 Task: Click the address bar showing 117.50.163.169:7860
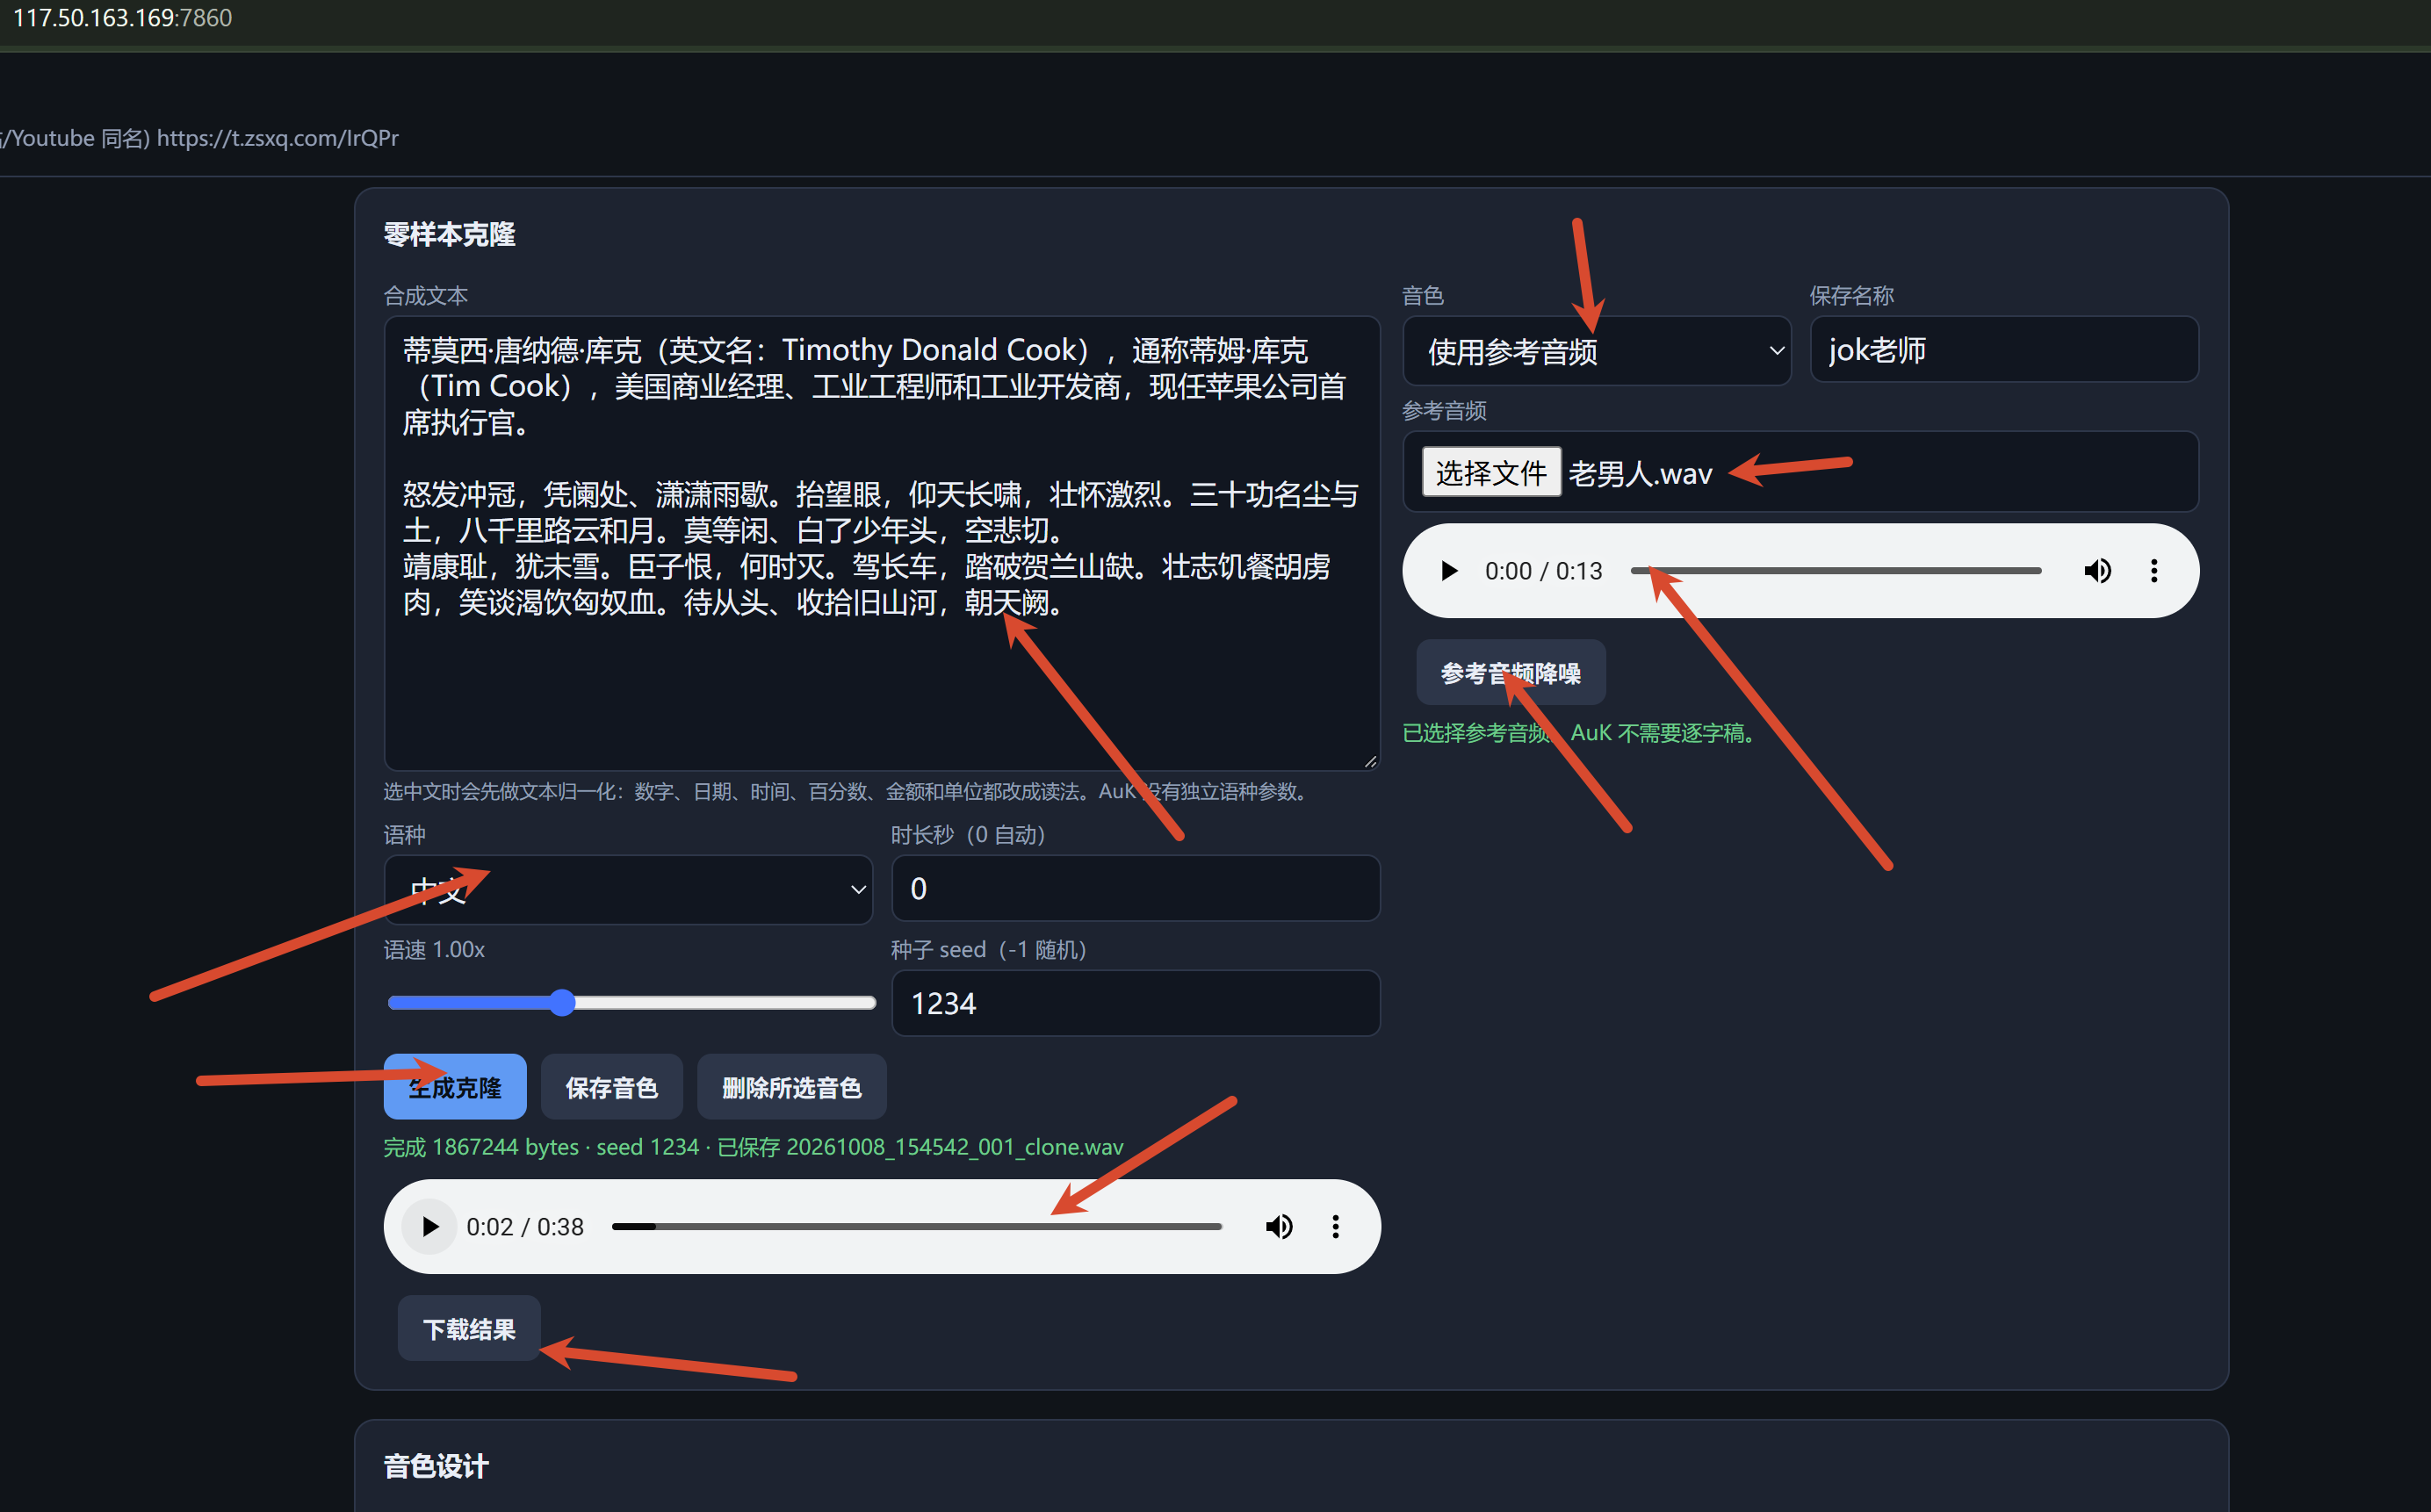coord(122,18)
